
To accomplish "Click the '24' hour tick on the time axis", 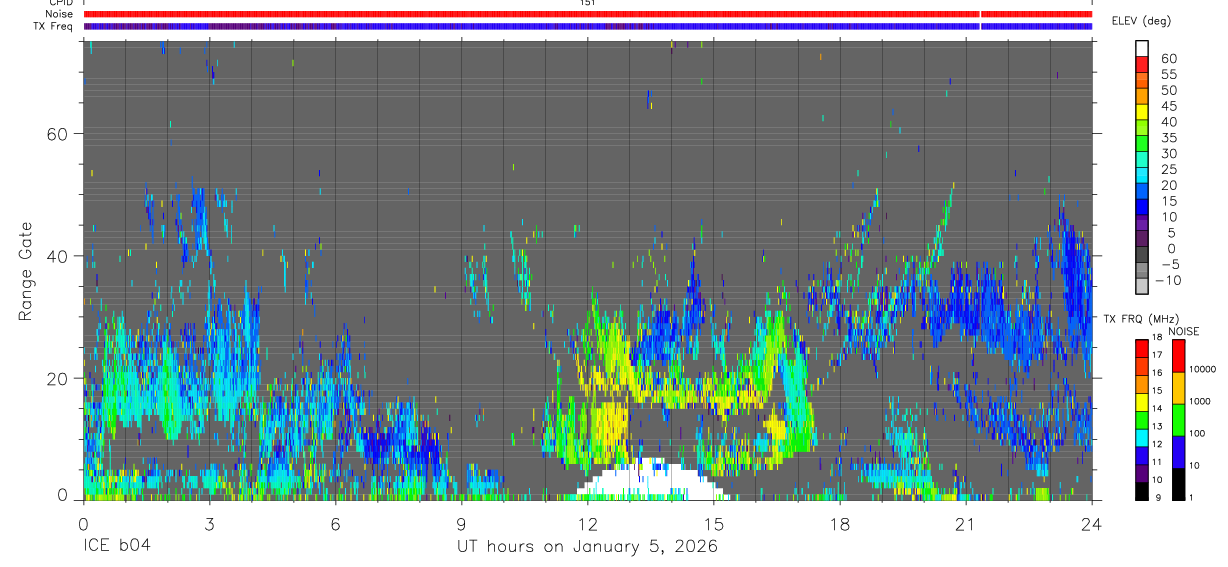I will point(1091,524).
